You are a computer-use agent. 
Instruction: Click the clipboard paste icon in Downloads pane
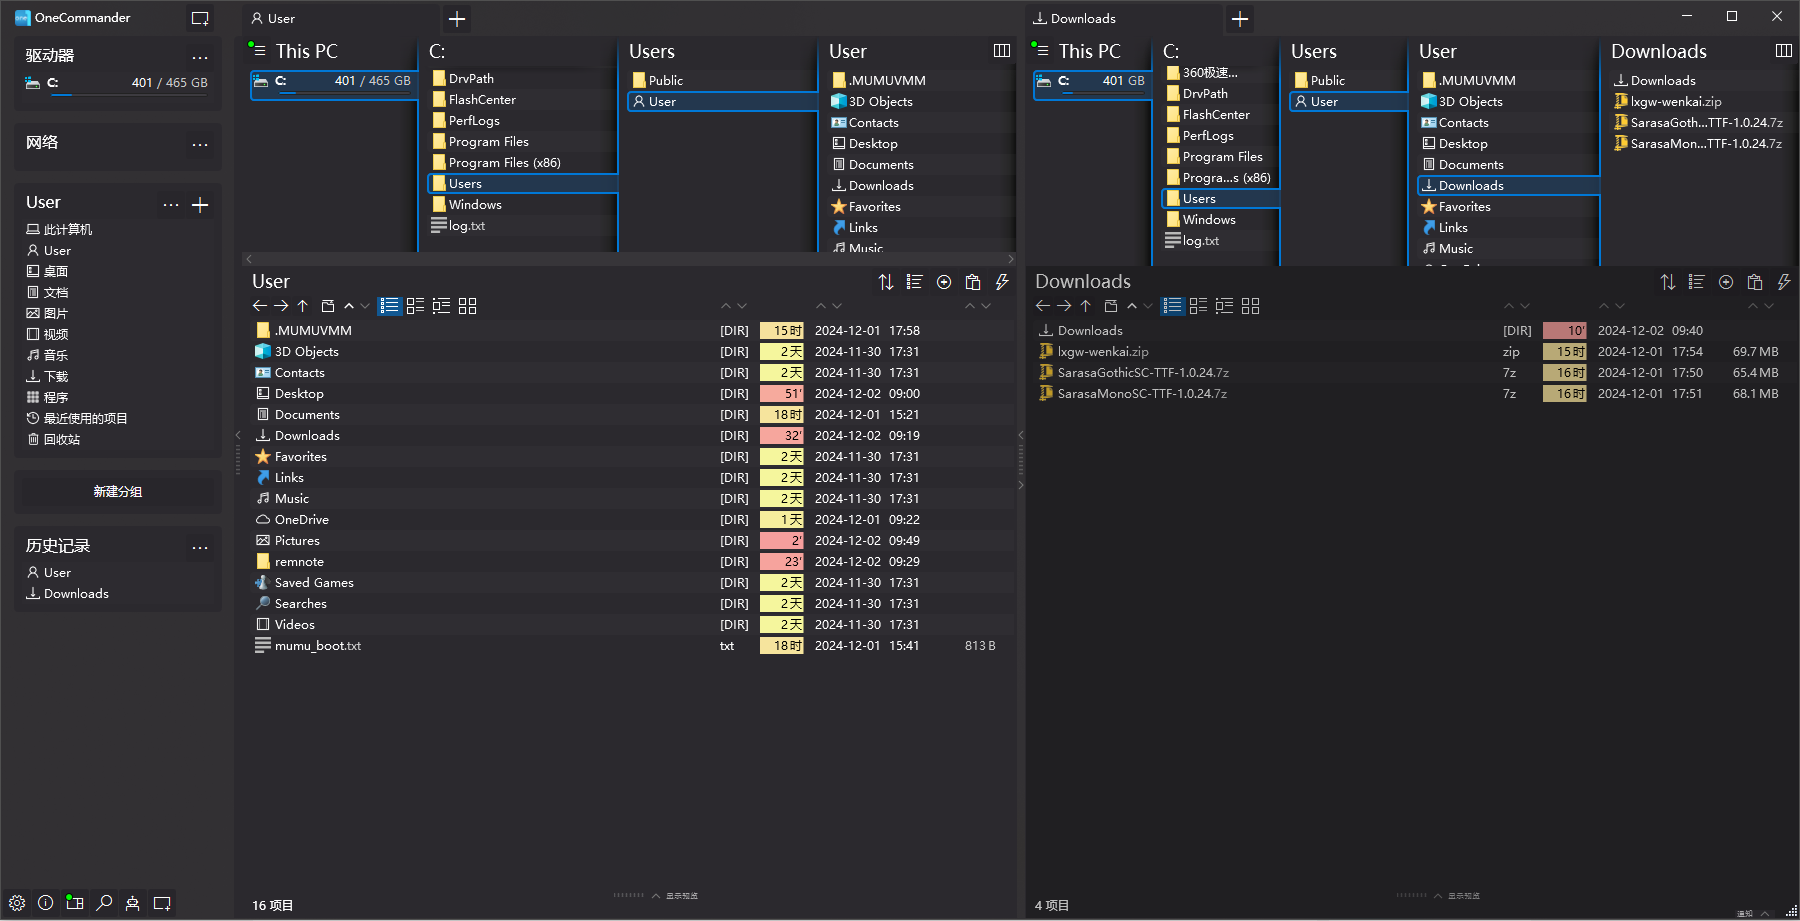tap(1755, 282)
